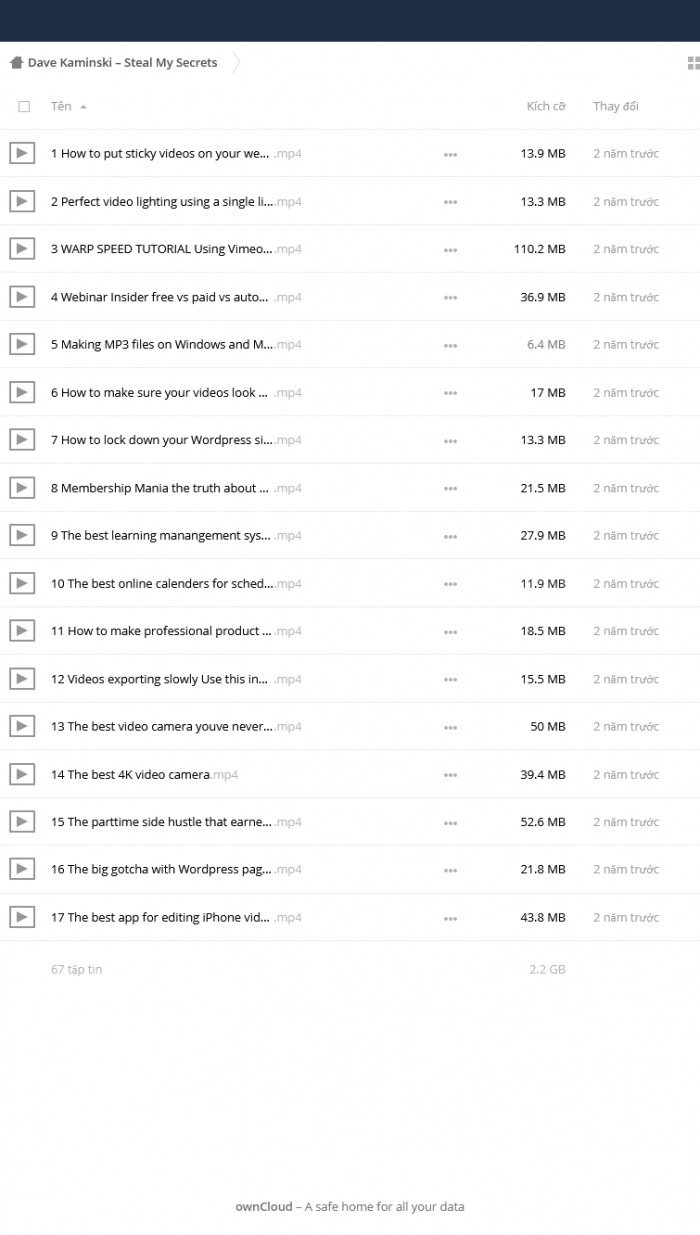Click video icon for file 1 sticky videos
The image size is (700, 1235).
point(22,153)
